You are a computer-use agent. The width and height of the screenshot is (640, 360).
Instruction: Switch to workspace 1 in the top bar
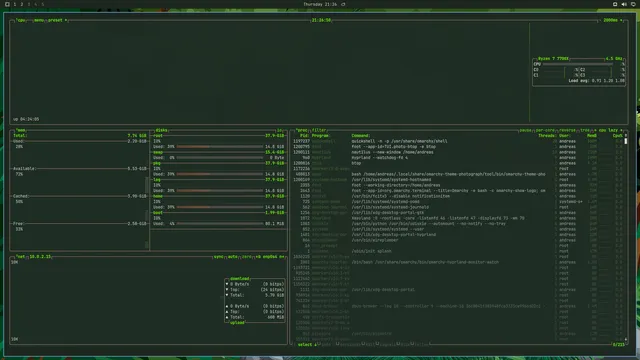15,4
